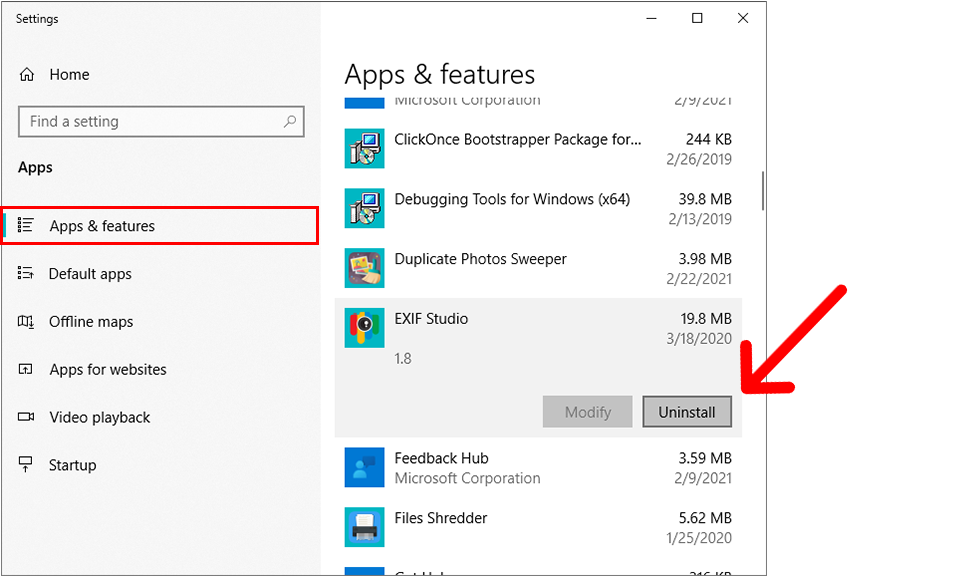969x577 pixels.
Task: Click the Apps & features page heading
Action: [439, 75]
